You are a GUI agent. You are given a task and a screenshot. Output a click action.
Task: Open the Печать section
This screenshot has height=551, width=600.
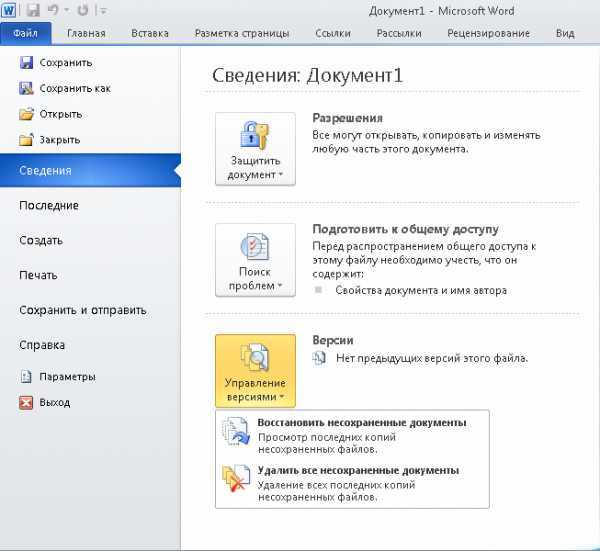pos(38,275)
